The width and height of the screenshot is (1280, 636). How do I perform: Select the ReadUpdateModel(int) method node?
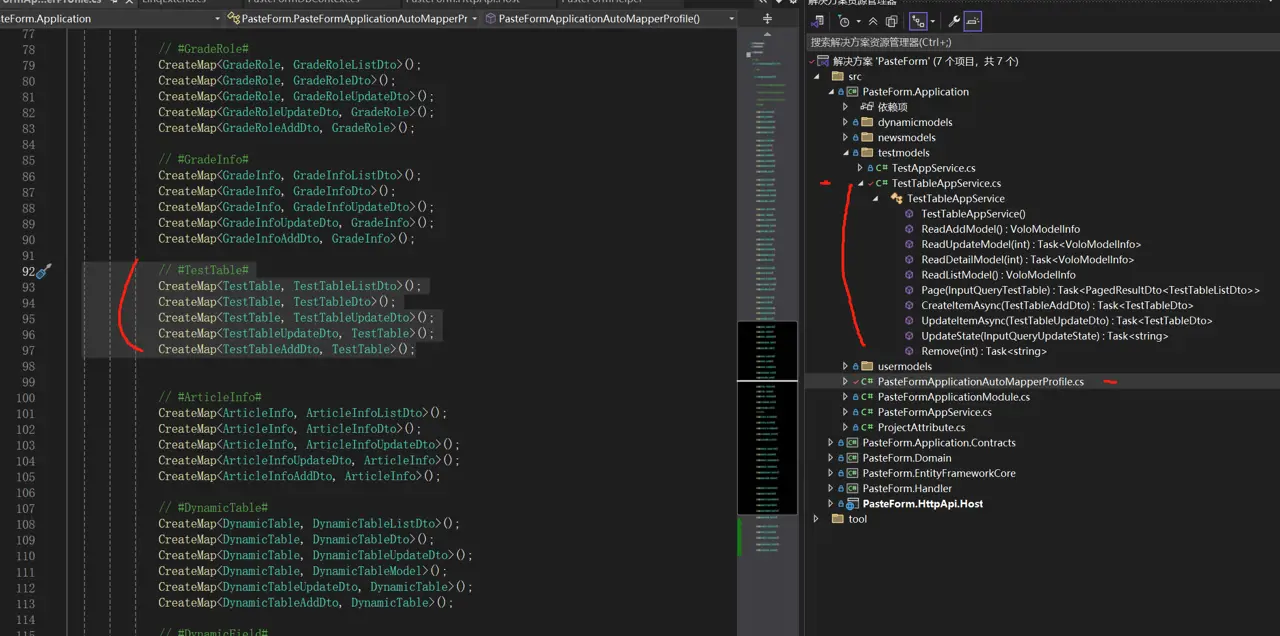click(x=1031, y=244)
